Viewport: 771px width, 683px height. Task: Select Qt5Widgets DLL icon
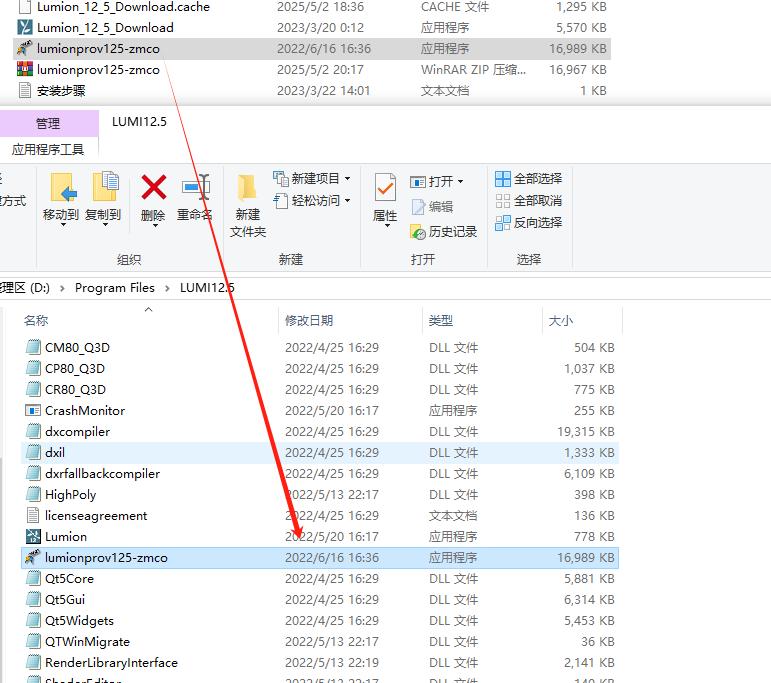tap(33, 621)
